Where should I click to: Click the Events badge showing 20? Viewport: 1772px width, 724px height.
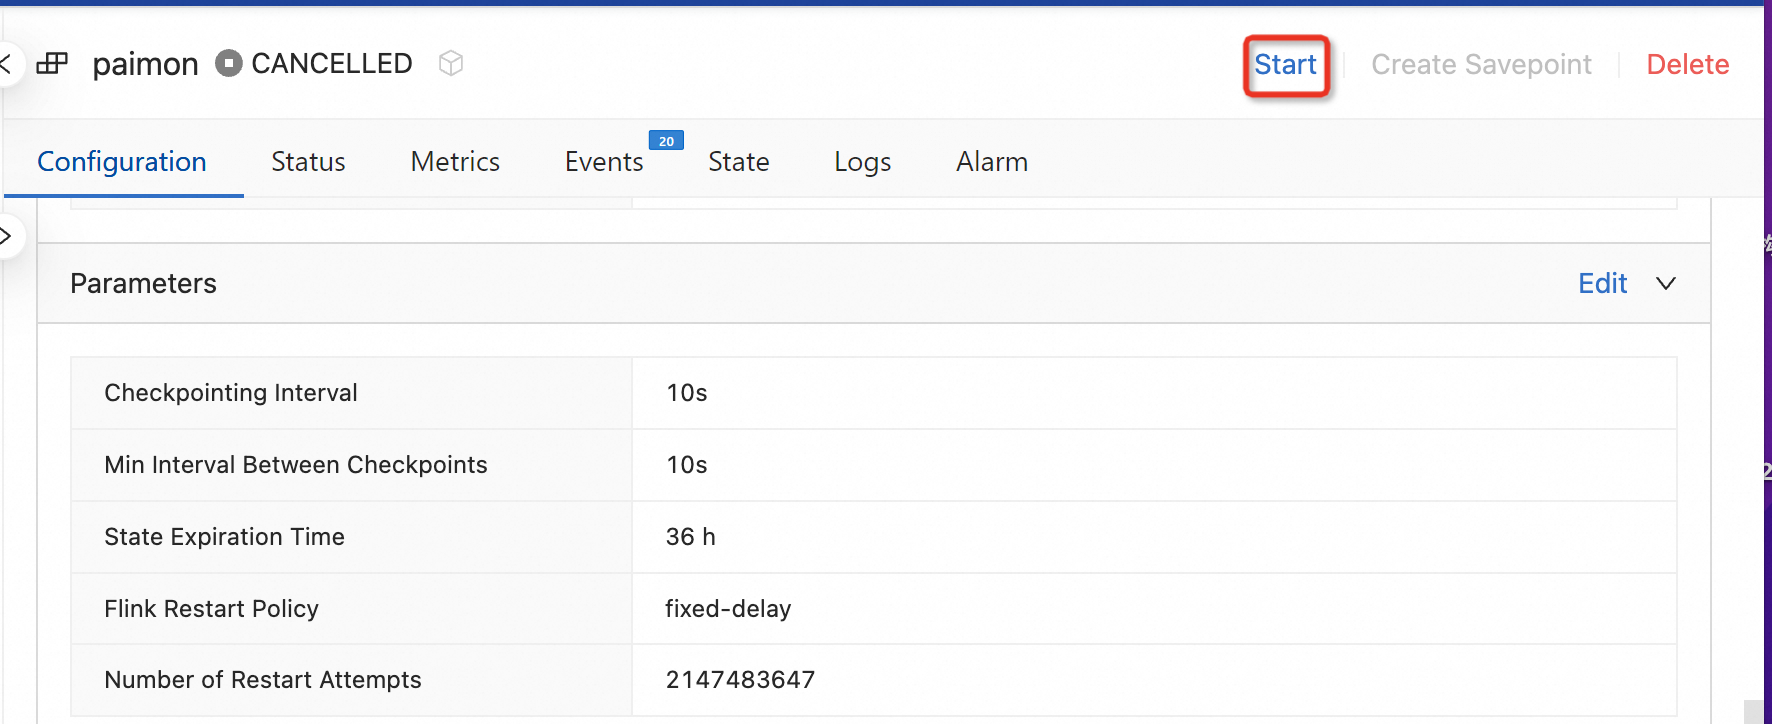tap(666, 141)
